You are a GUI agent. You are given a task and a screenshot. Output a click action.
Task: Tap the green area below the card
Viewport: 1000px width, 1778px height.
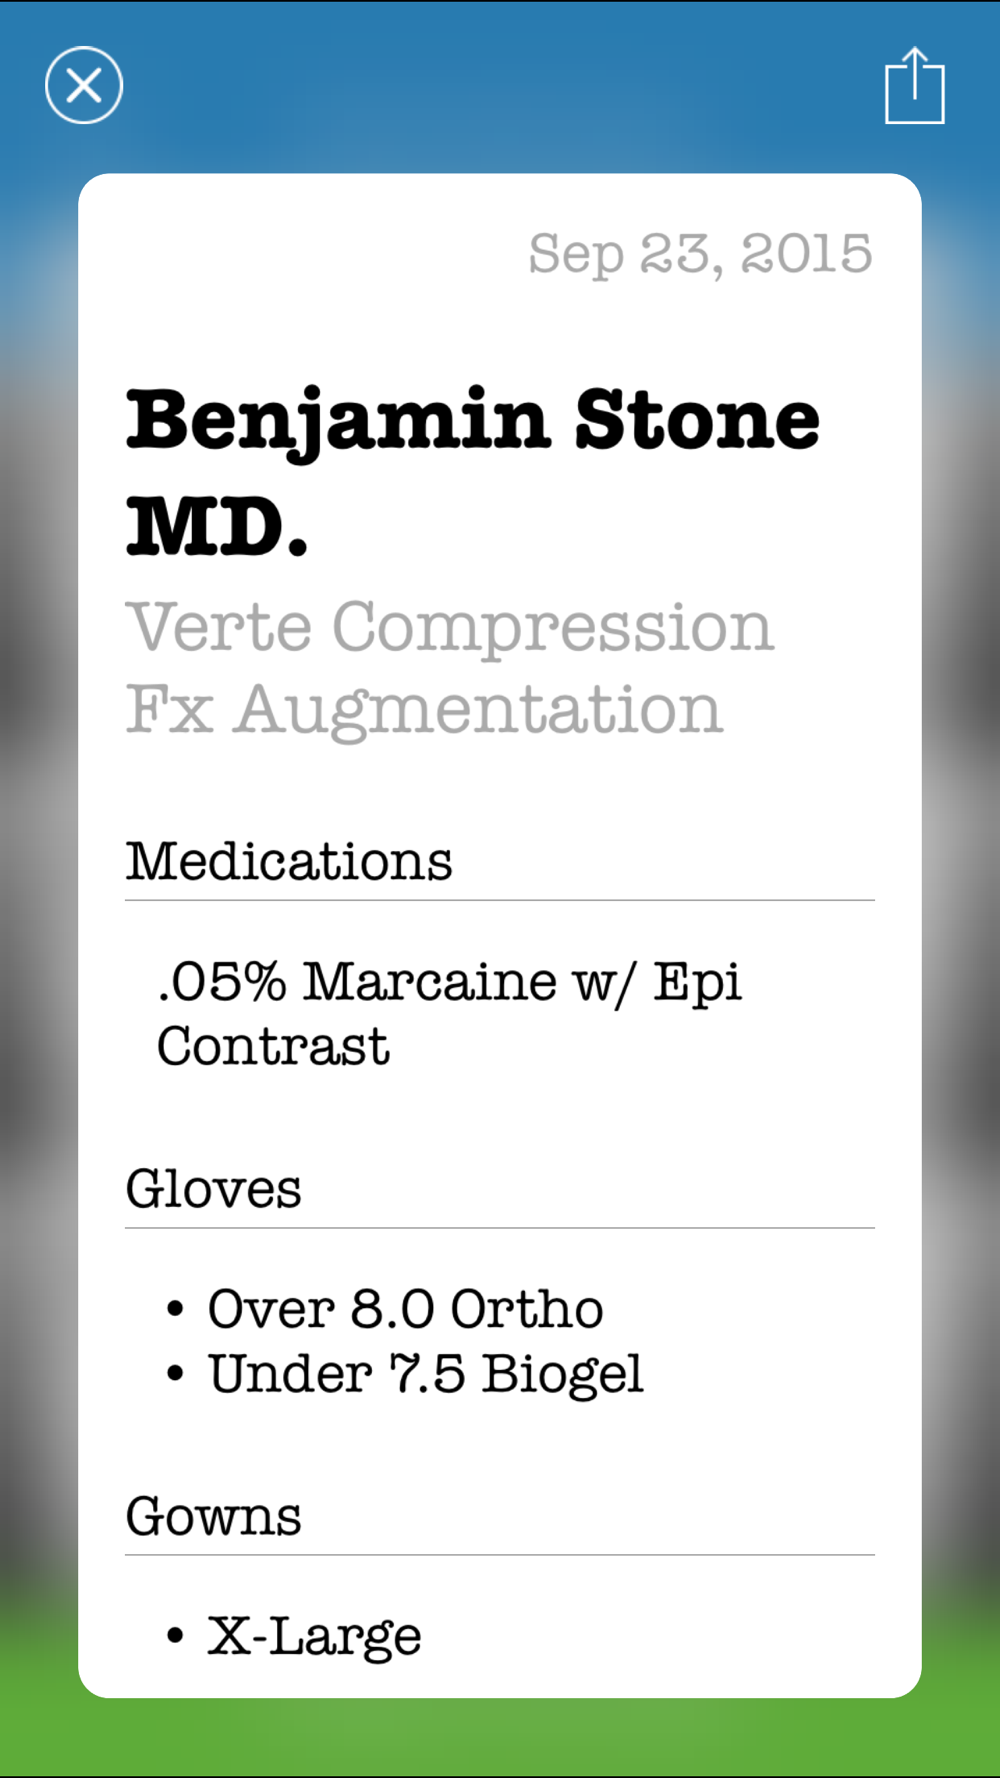coord(500,1738)
